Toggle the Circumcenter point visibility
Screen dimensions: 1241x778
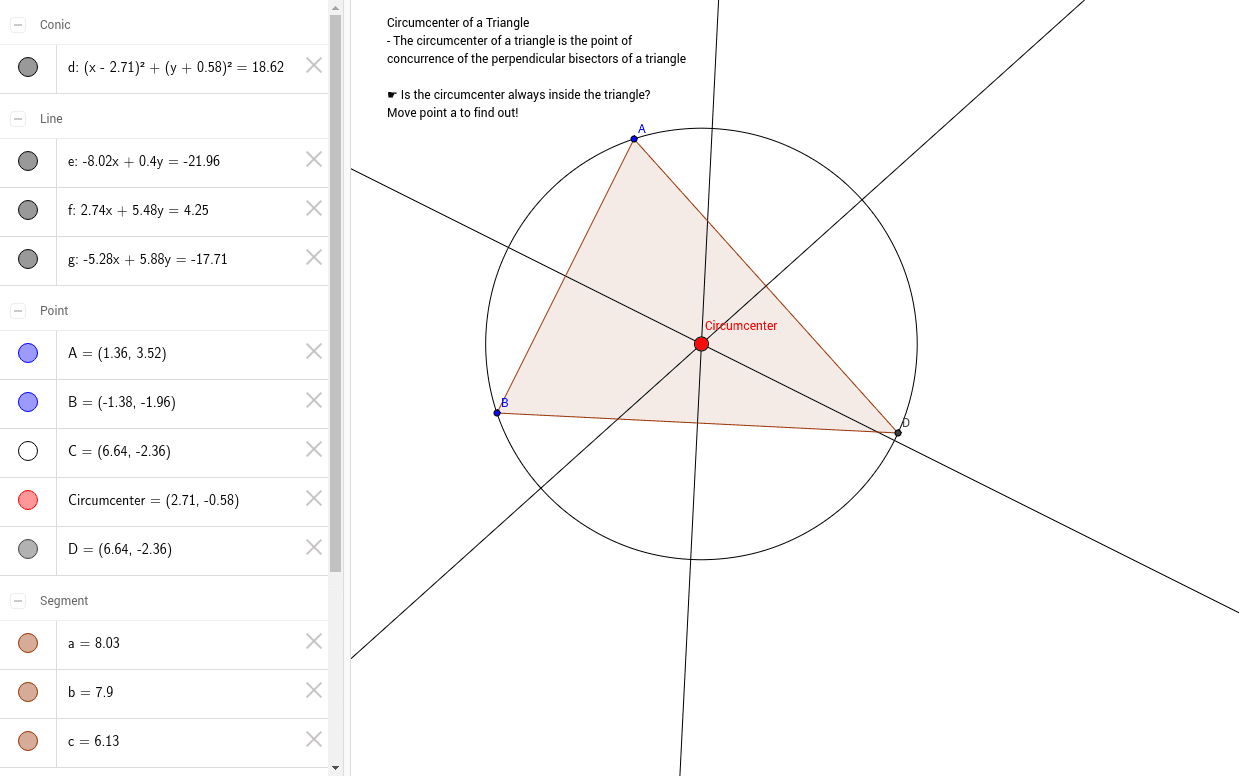(x=29, y=499)
